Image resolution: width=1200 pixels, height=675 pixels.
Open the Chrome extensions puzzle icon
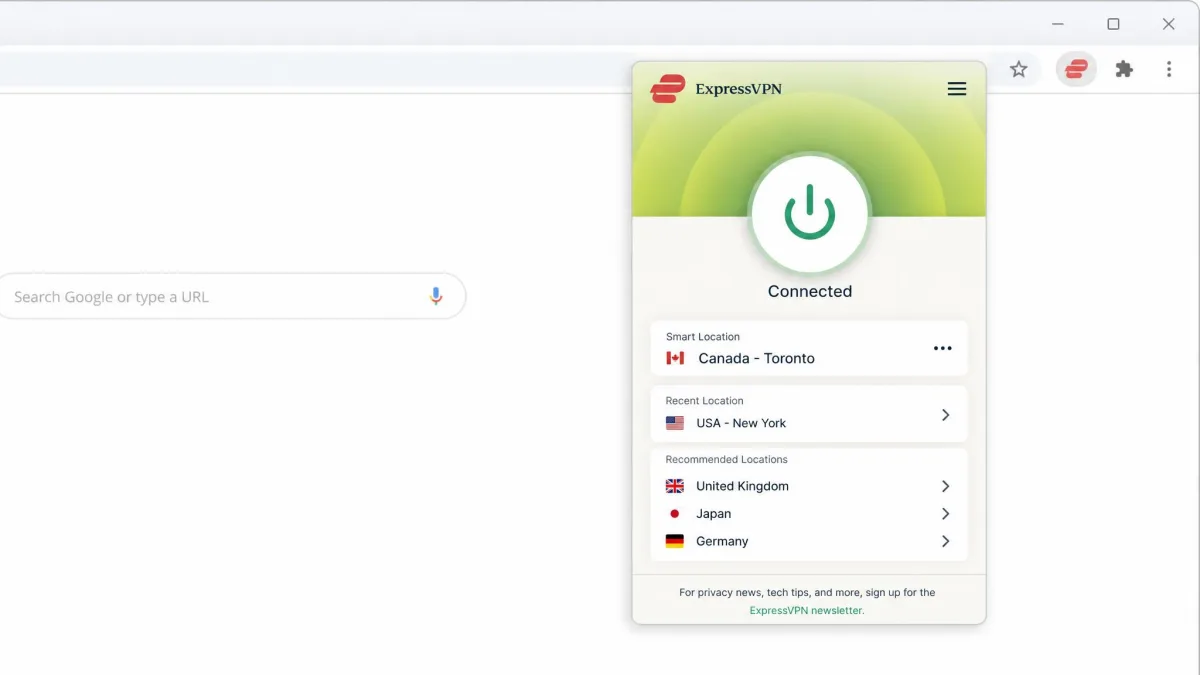tap(1124, 69)
